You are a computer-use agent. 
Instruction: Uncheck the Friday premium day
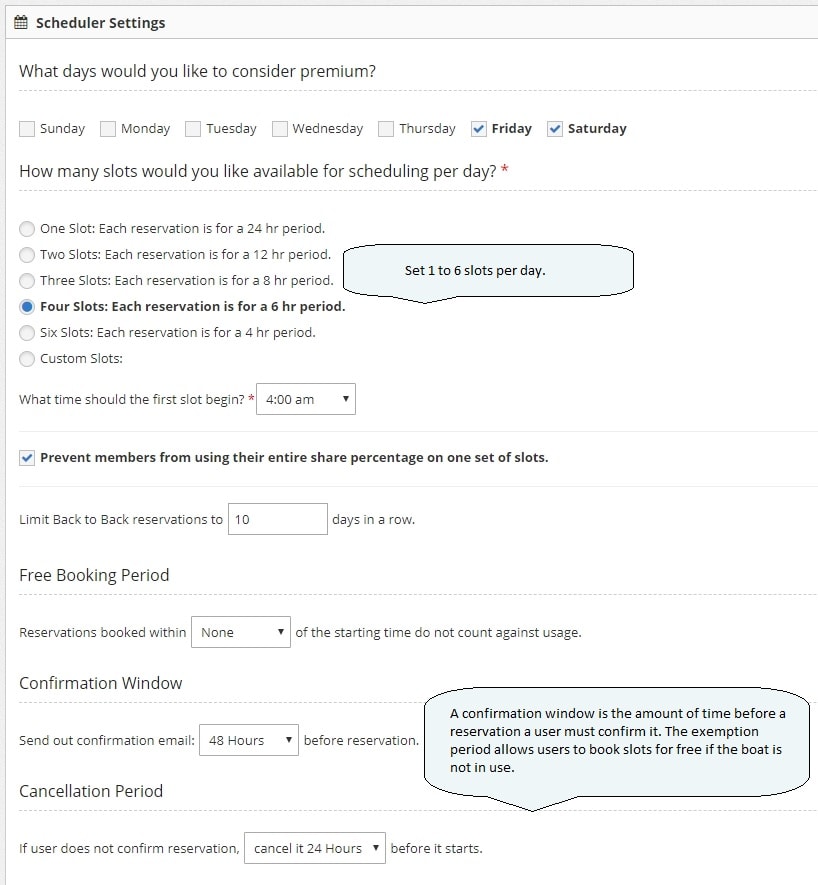tap(479, 129)
